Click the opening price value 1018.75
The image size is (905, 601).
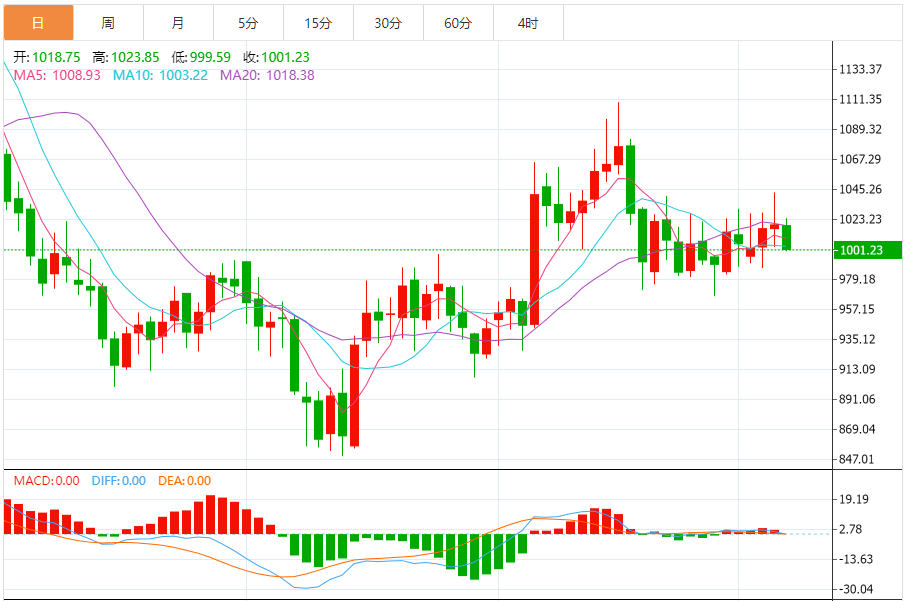56,57
